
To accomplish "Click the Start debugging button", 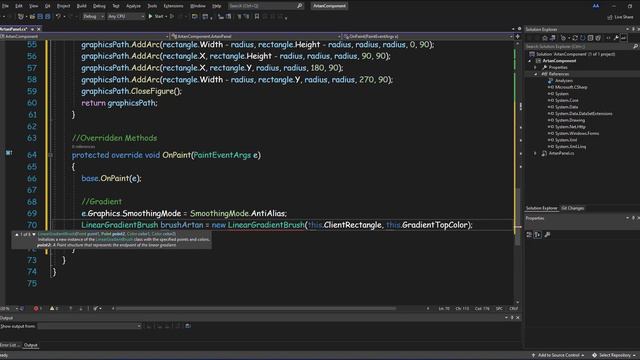I will point(156,17).
